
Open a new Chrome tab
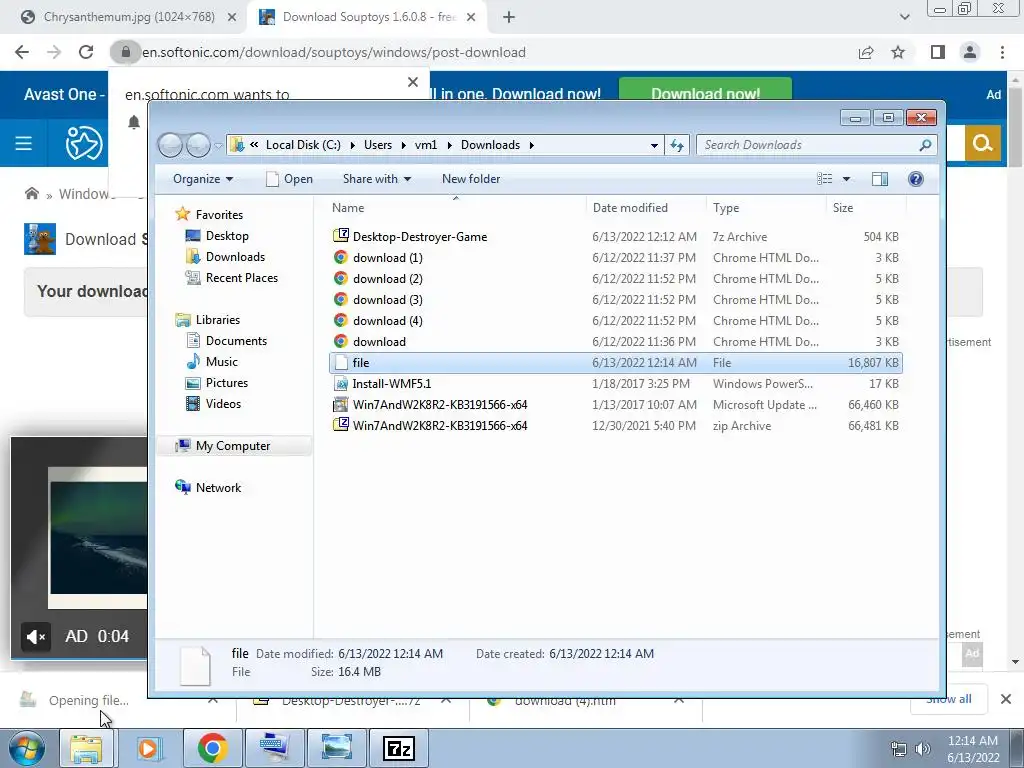coord(509,18)
